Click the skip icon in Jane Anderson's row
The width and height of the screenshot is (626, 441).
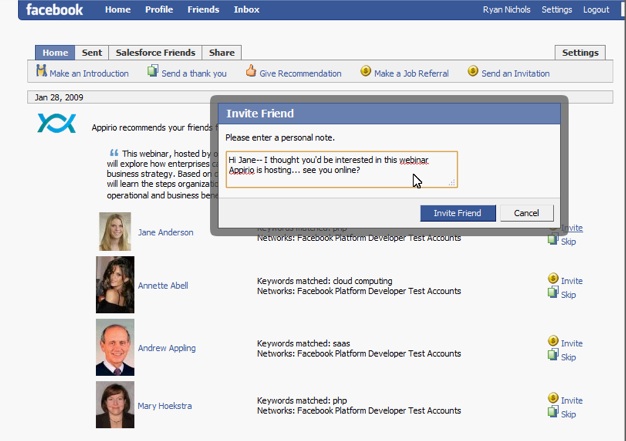click(x=553, y=239)
